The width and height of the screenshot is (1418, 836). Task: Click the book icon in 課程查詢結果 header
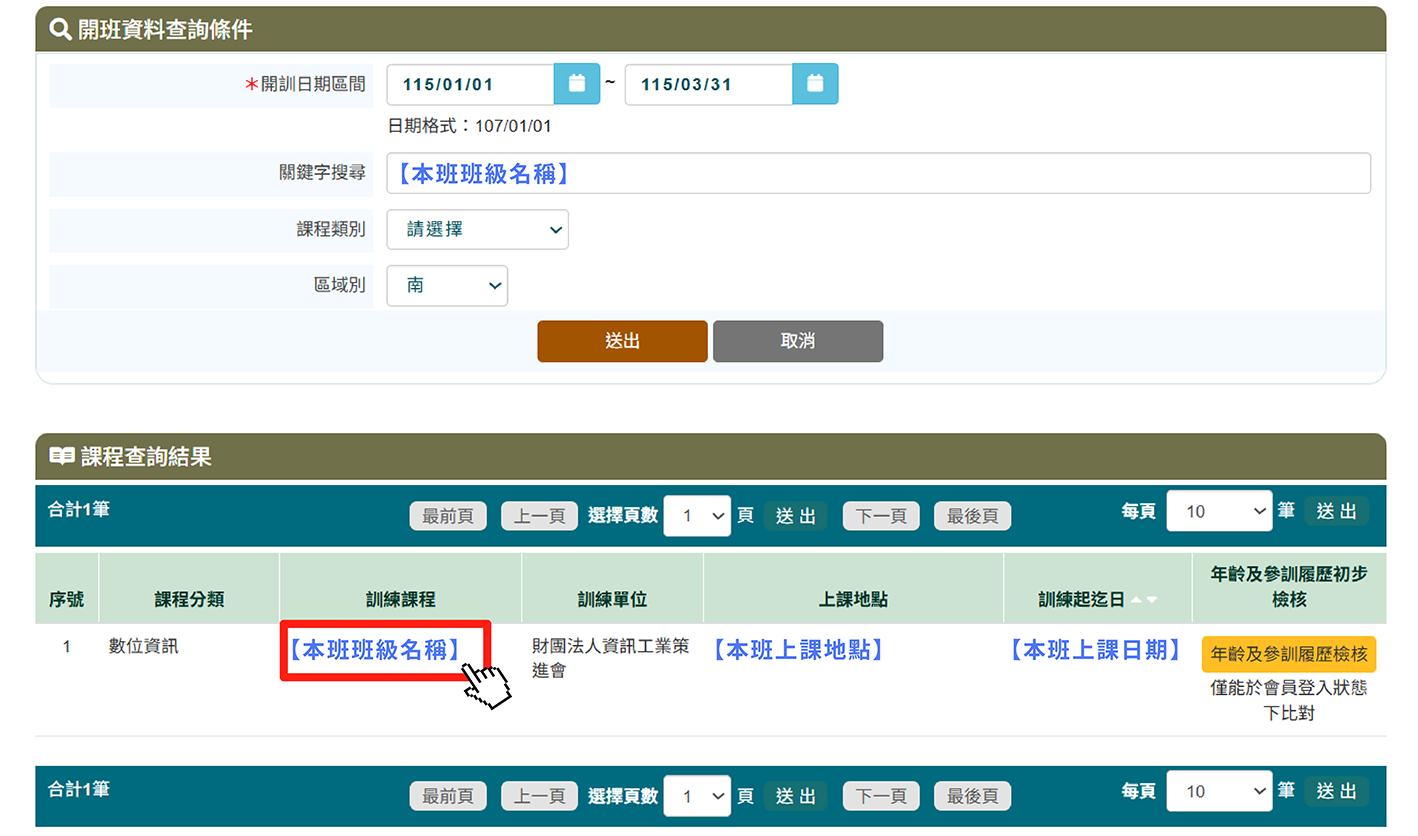point(62,457)
